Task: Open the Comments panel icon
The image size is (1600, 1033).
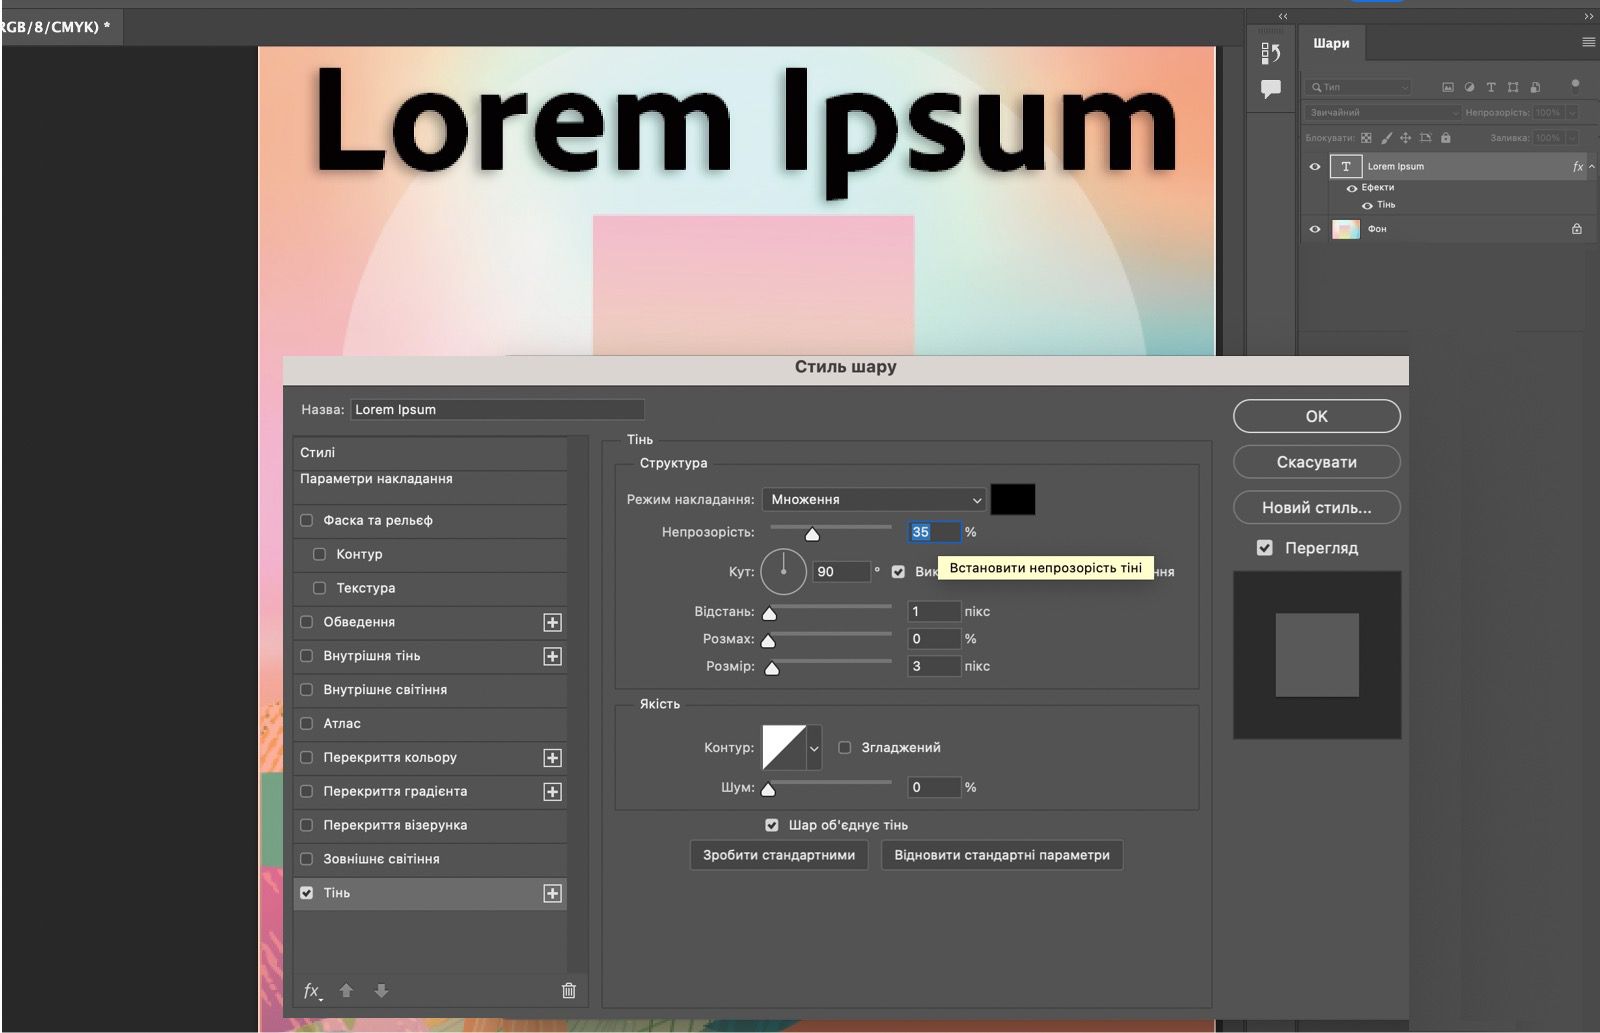Action: [1270, 89]
